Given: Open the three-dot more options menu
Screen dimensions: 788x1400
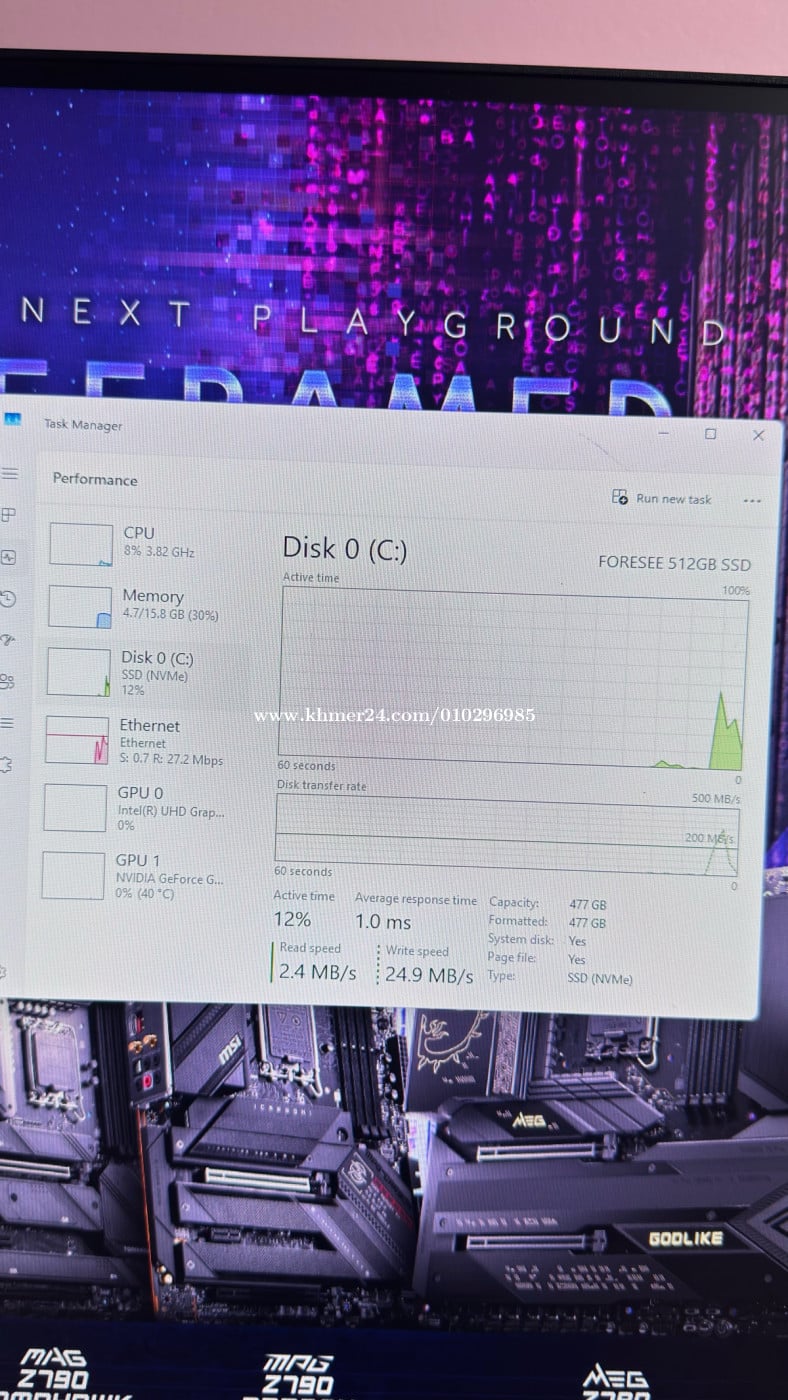Looking at the screenshot, I should tap(752, 501).
